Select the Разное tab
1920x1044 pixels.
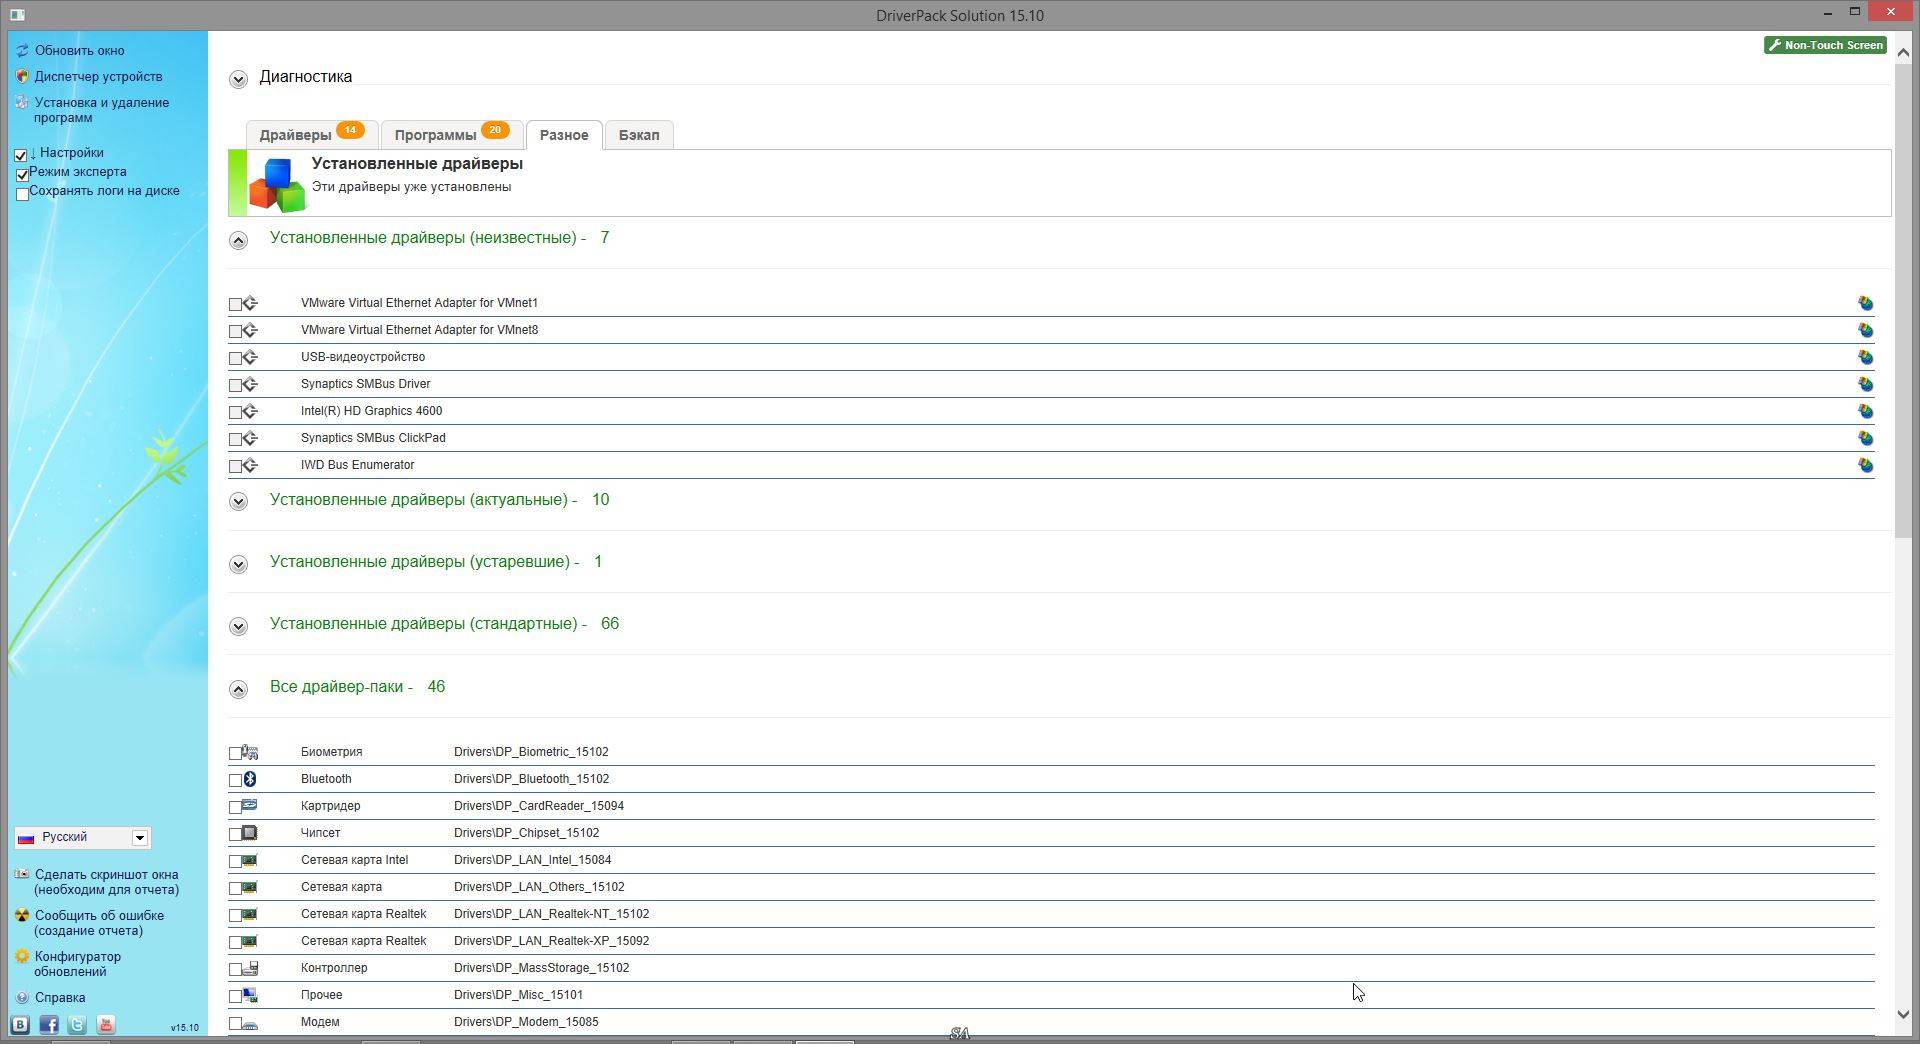pos(564,135)
